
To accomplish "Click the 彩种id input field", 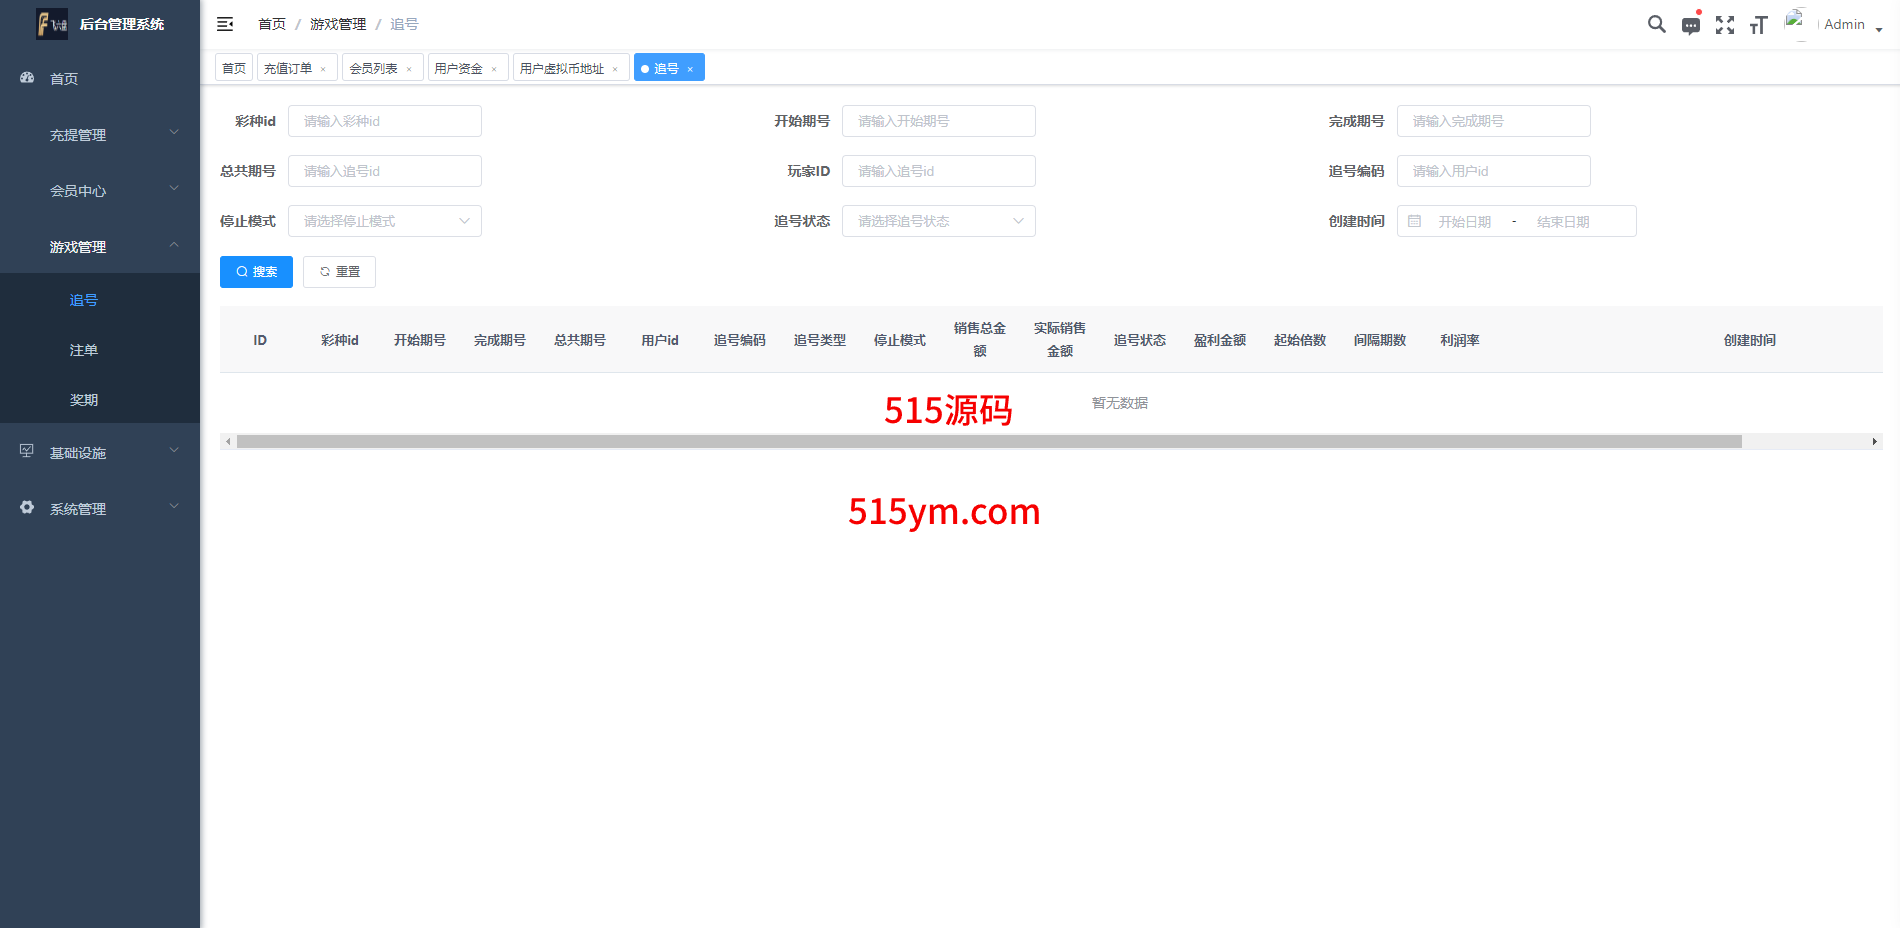I will [x=384, y=121].
